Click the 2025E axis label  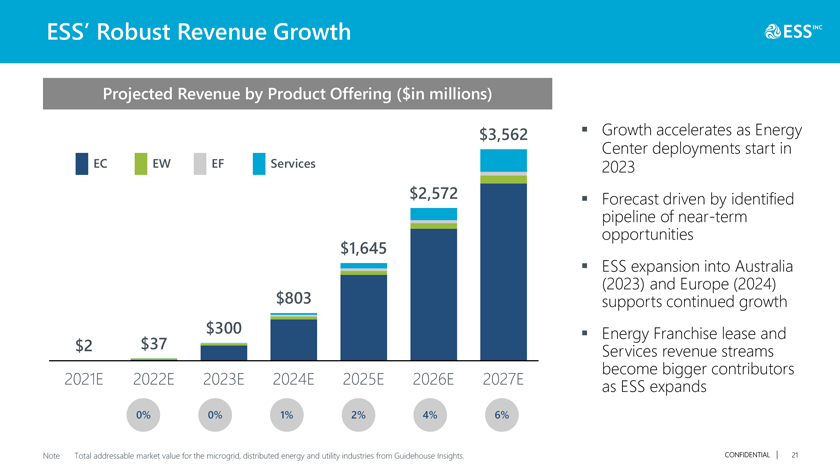363,379
